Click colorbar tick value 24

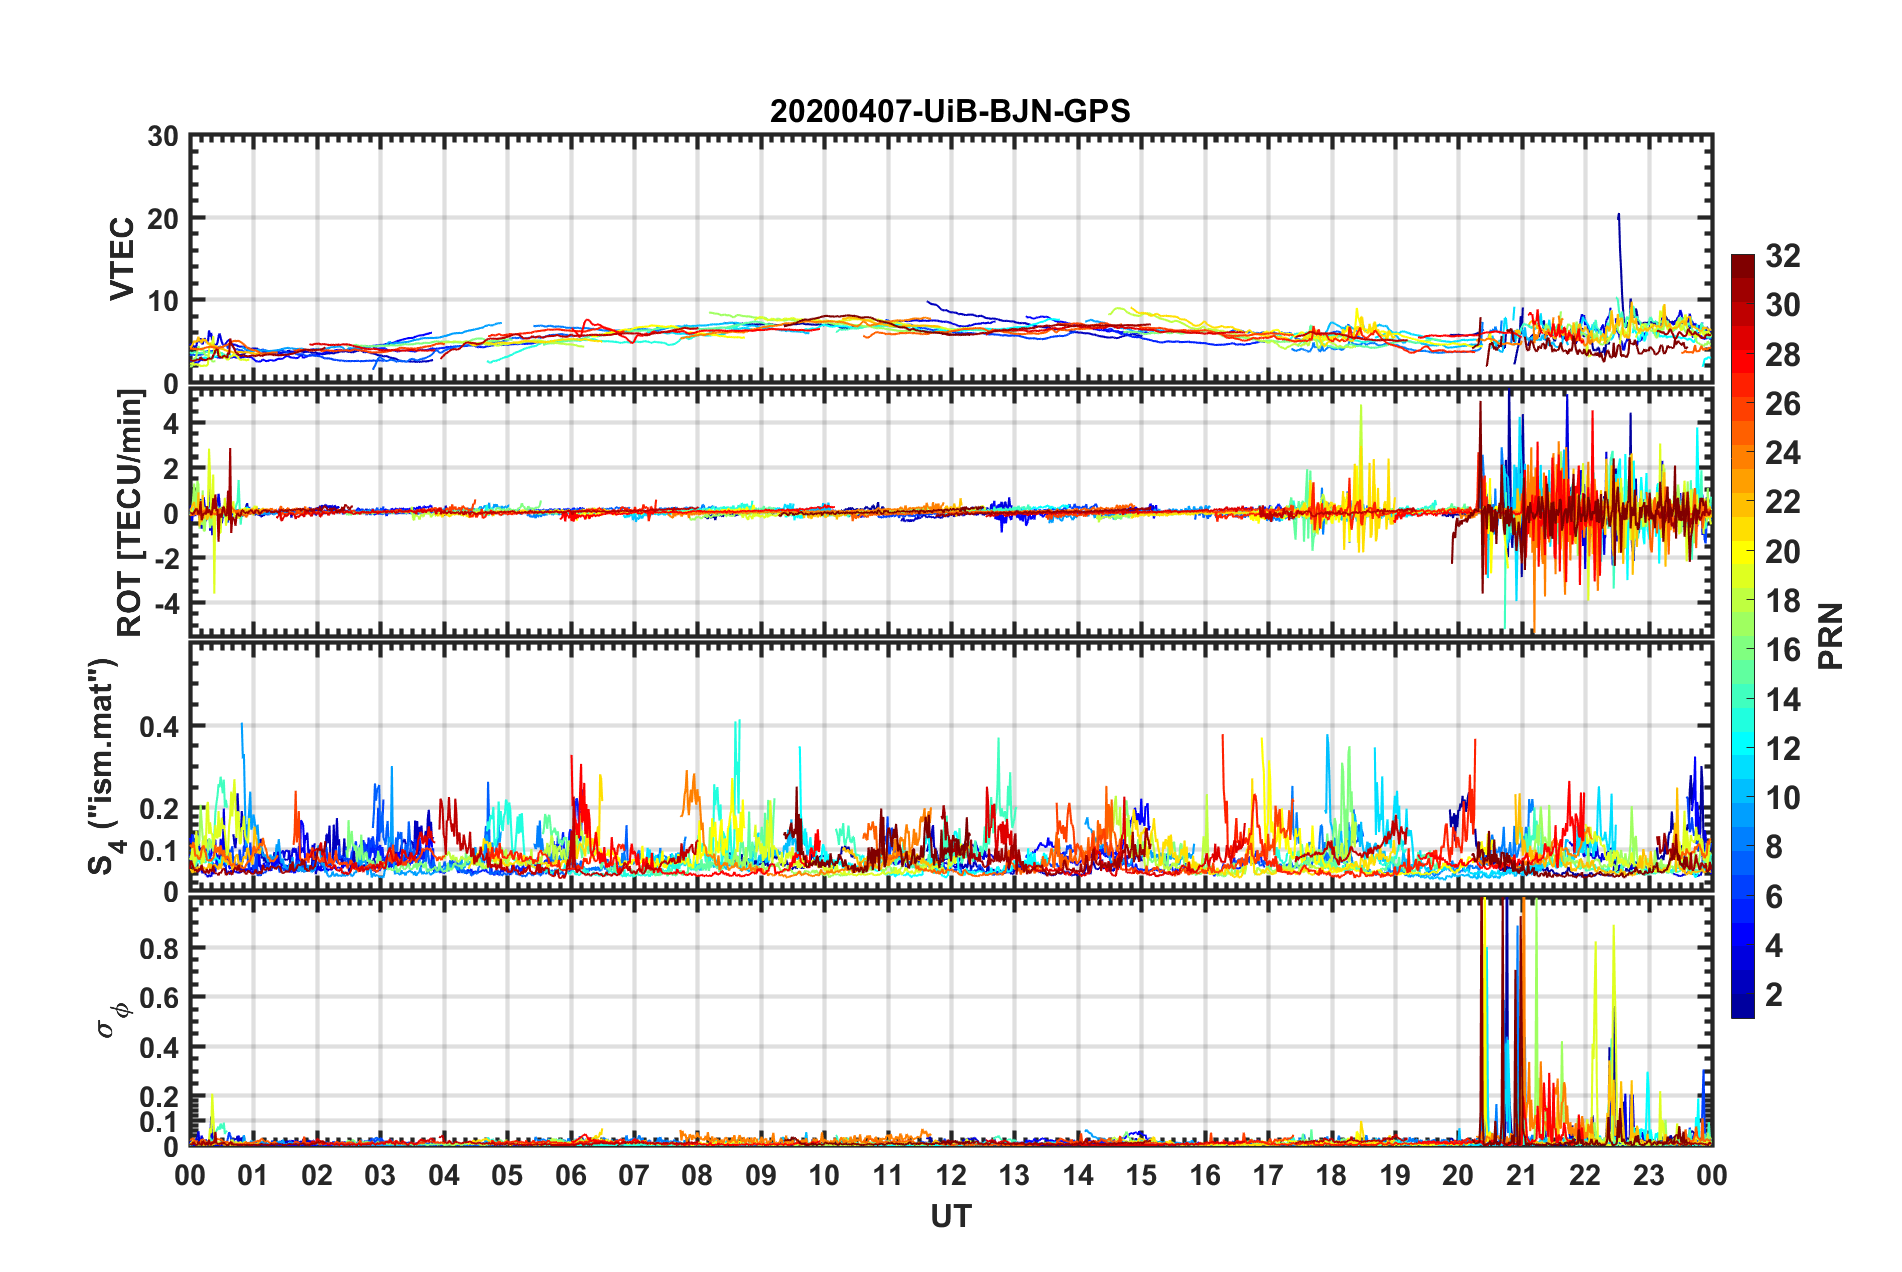[1783, 453]
